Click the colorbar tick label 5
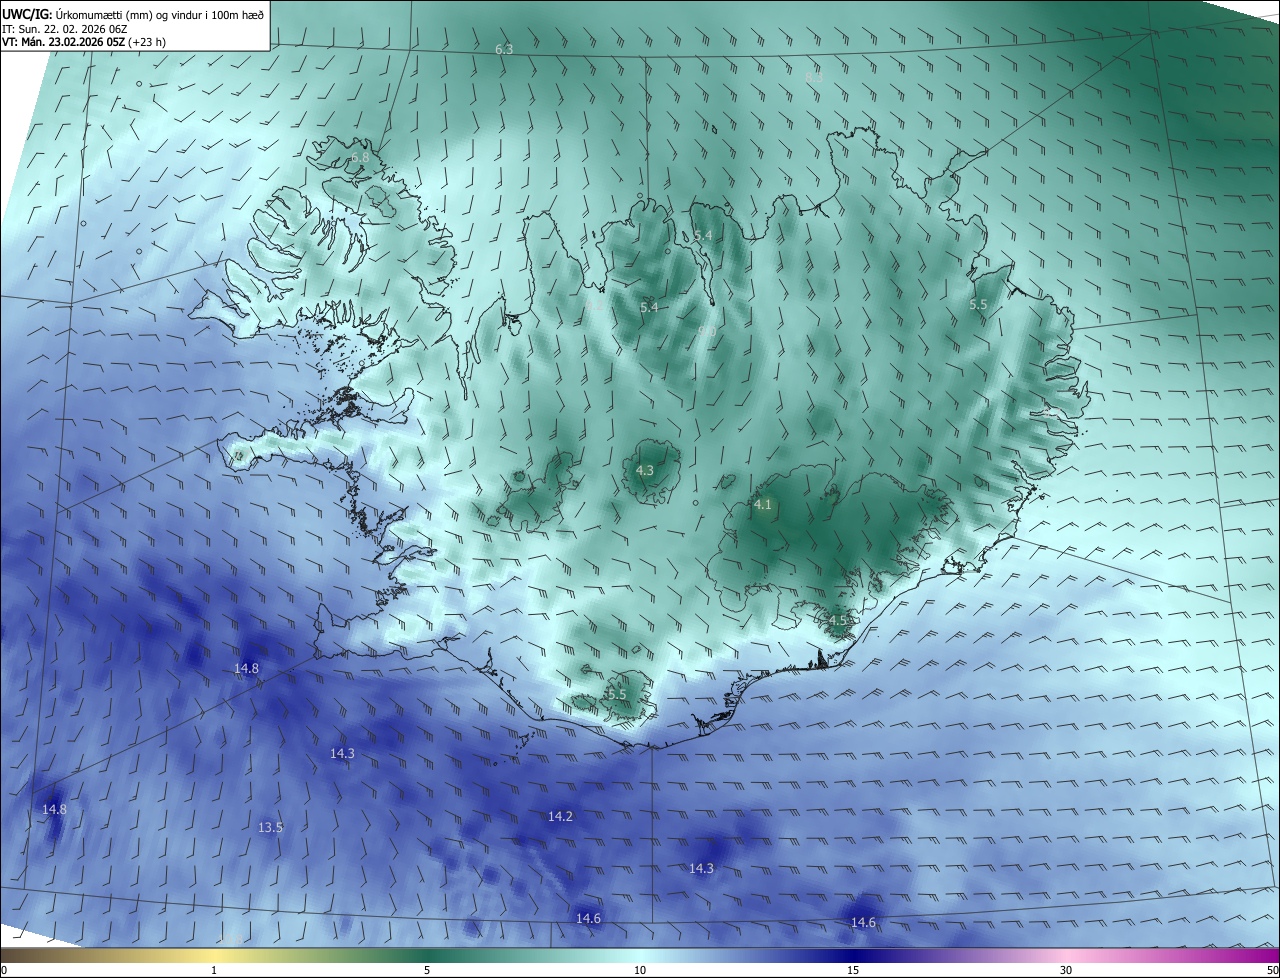Screen dimensions: 1280x978 427,970
